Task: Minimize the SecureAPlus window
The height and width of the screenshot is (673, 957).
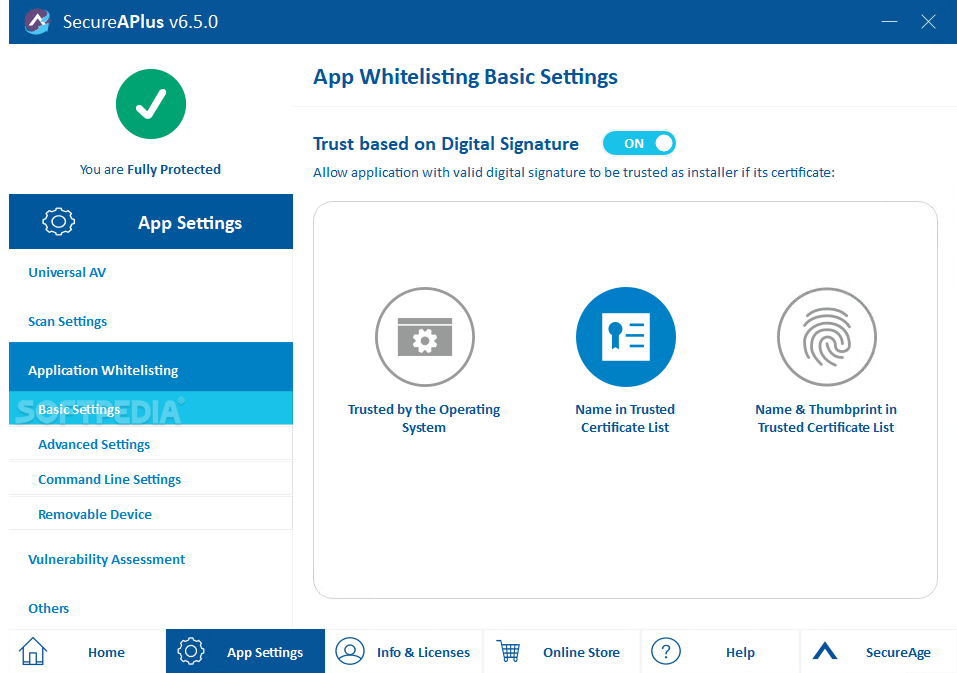Action: (889, 21)
